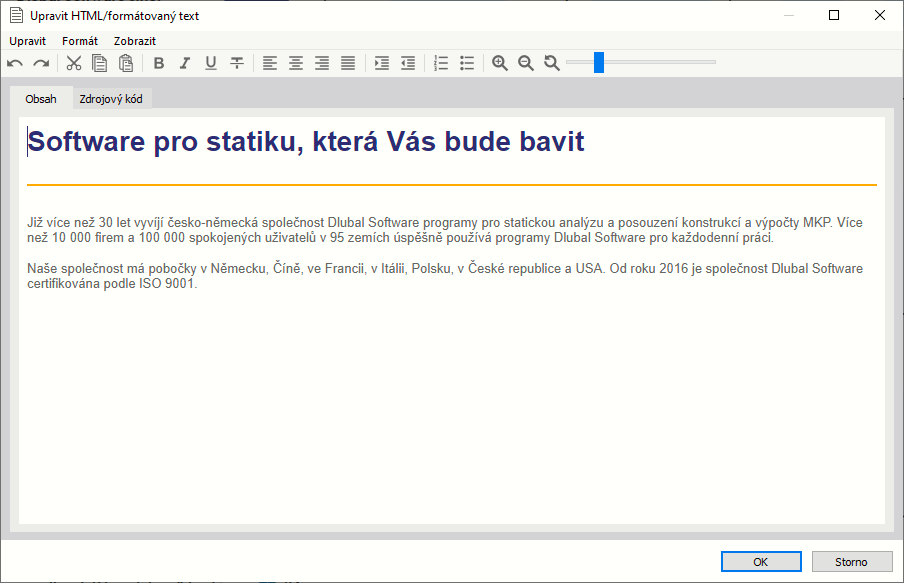Zoom in on the document
The image size is (904, 583).
[x=499, y=62]
